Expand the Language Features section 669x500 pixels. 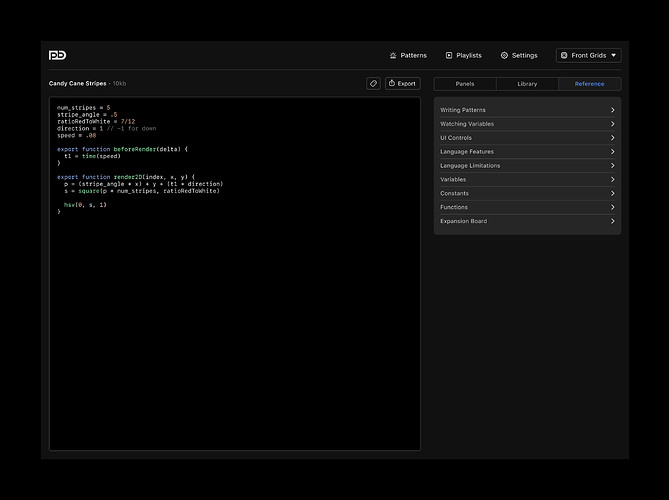pos(527,151)
